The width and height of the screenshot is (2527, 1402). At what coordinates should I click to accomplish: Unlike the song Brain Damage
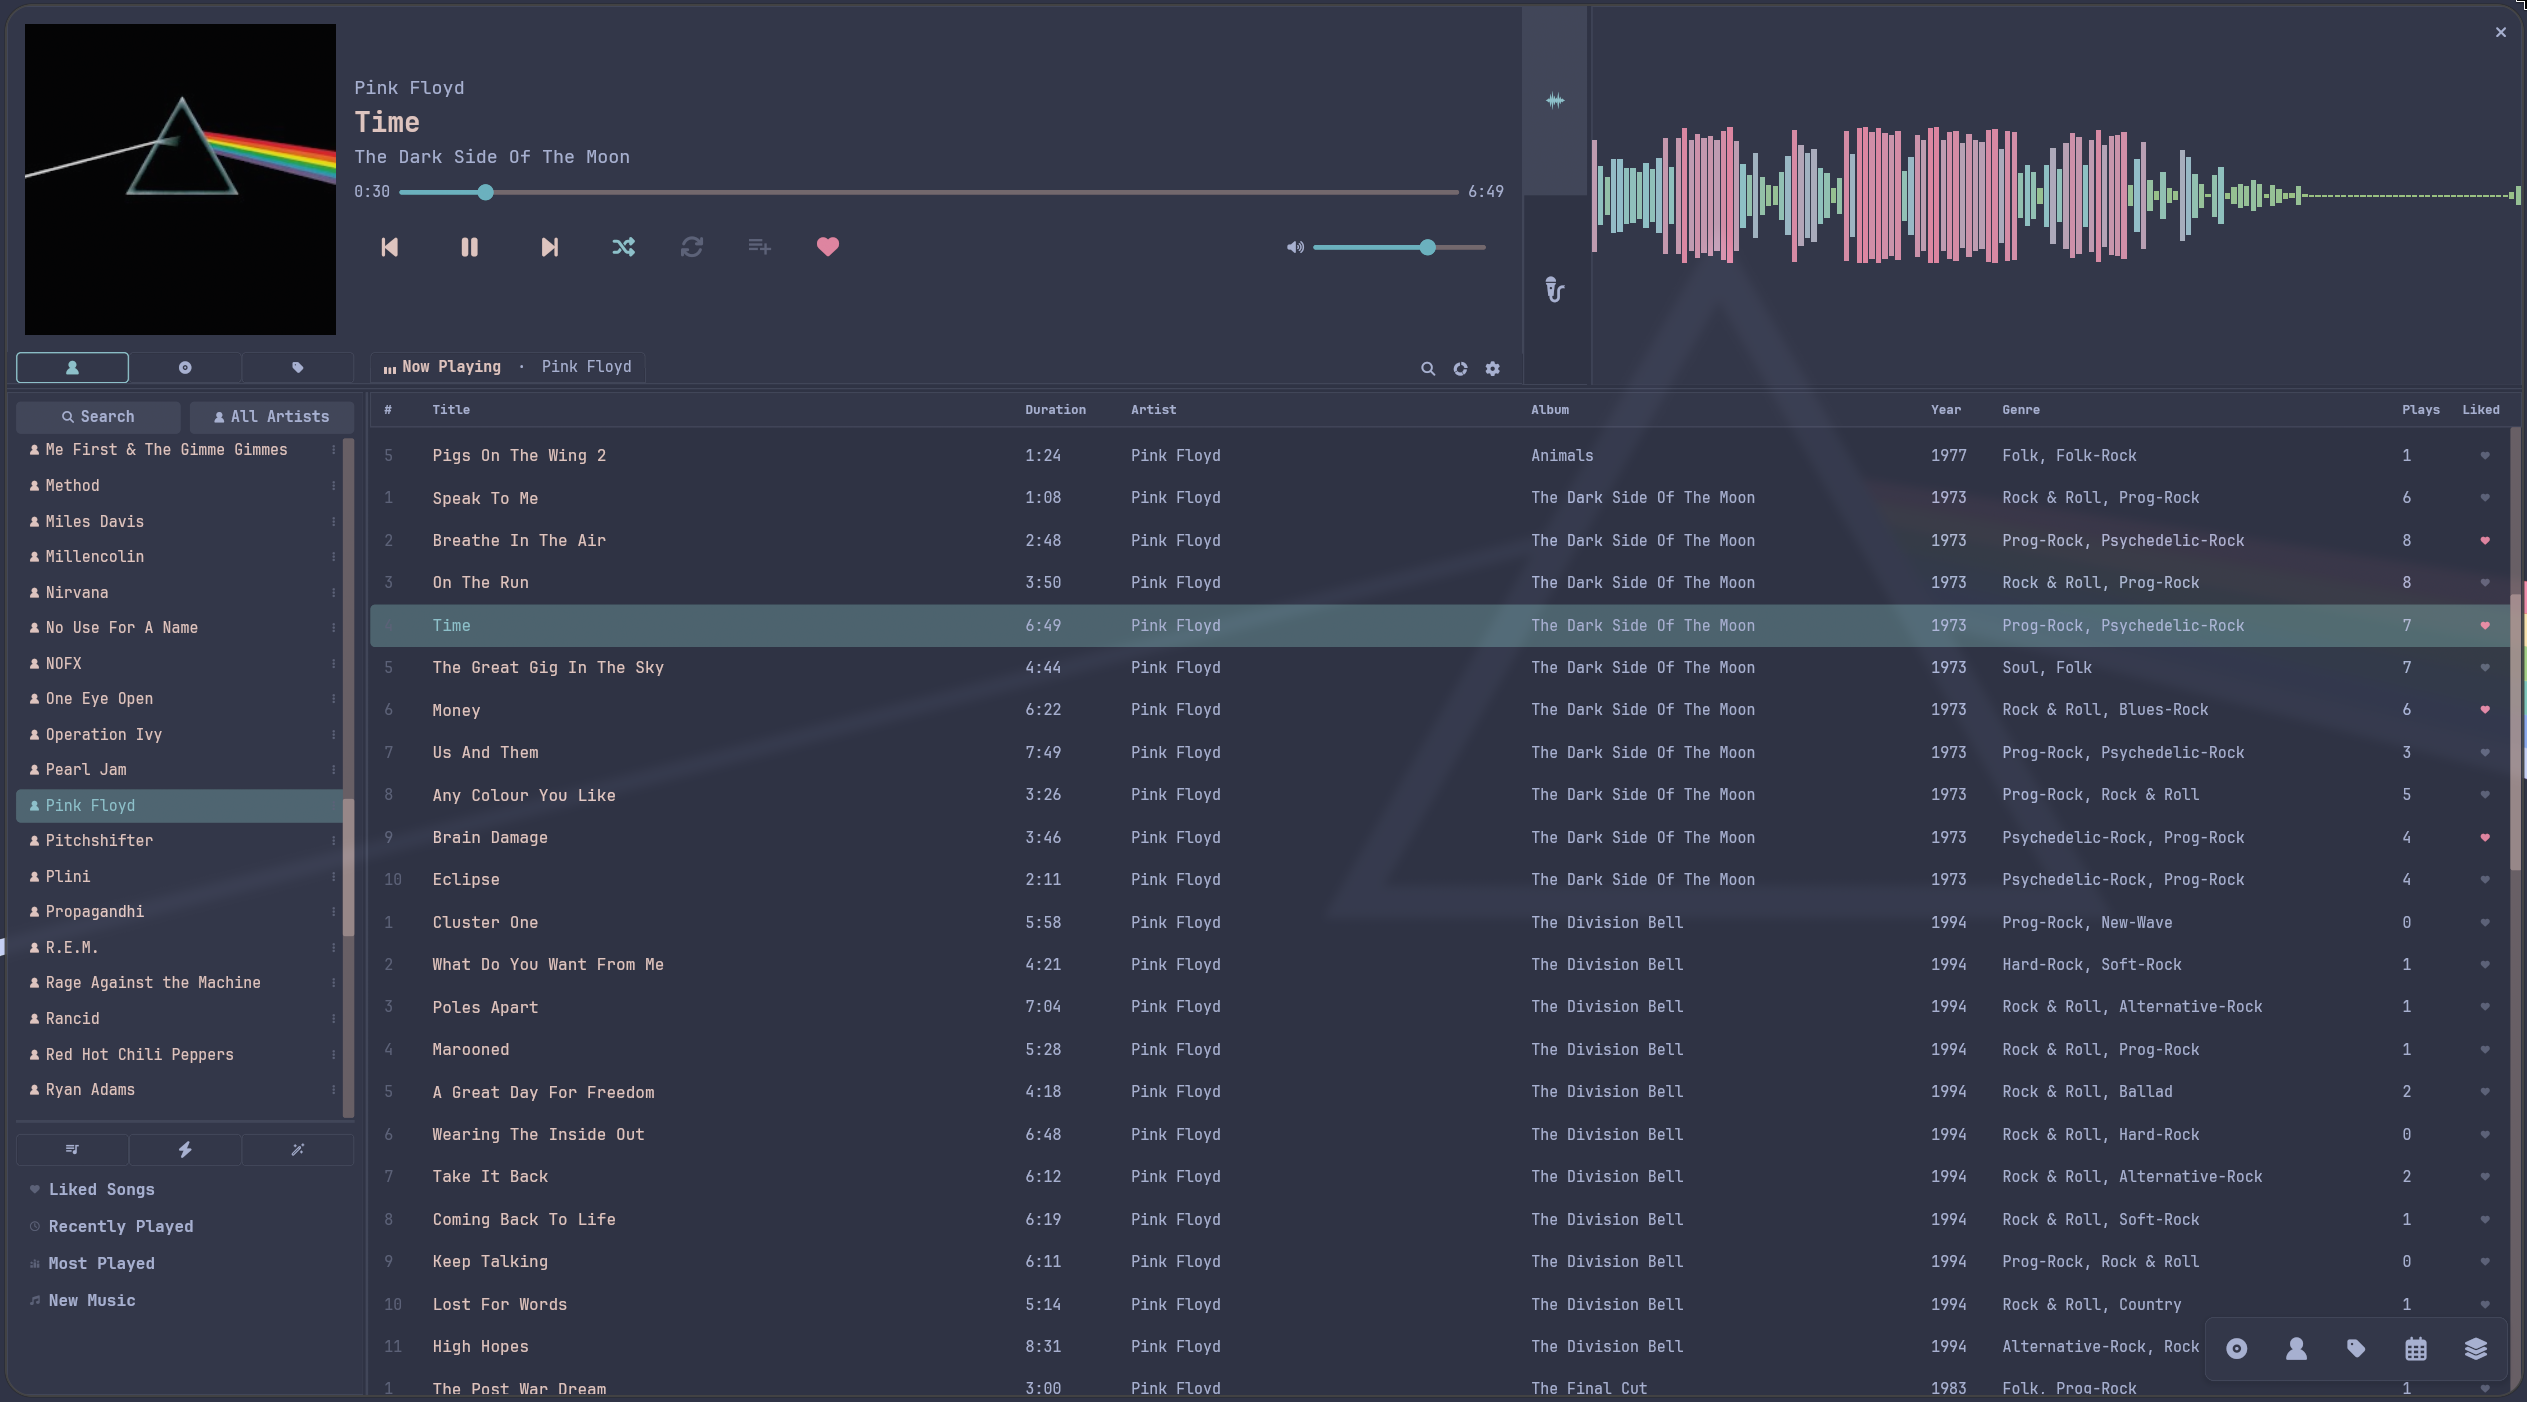click(x=2485, y=838)
